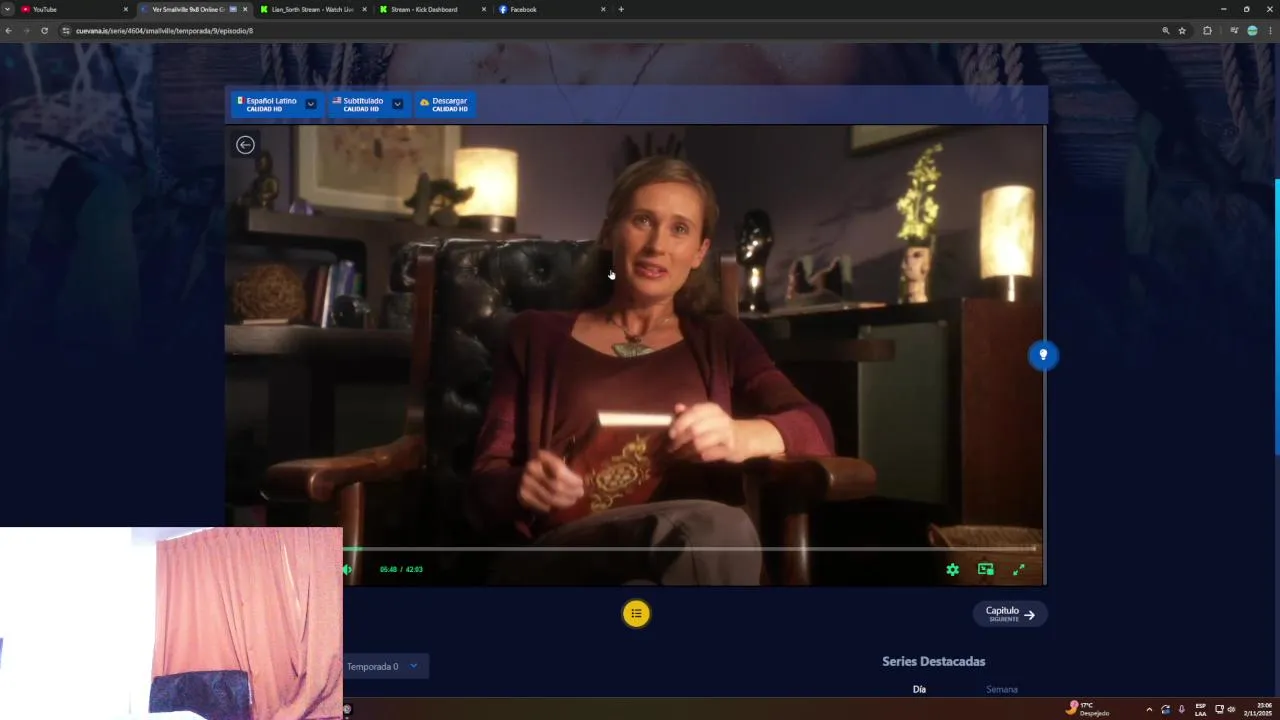Open the clock showing 23:06
The height and width of the screenshot is (720, 1280).
click(1258, 709)
